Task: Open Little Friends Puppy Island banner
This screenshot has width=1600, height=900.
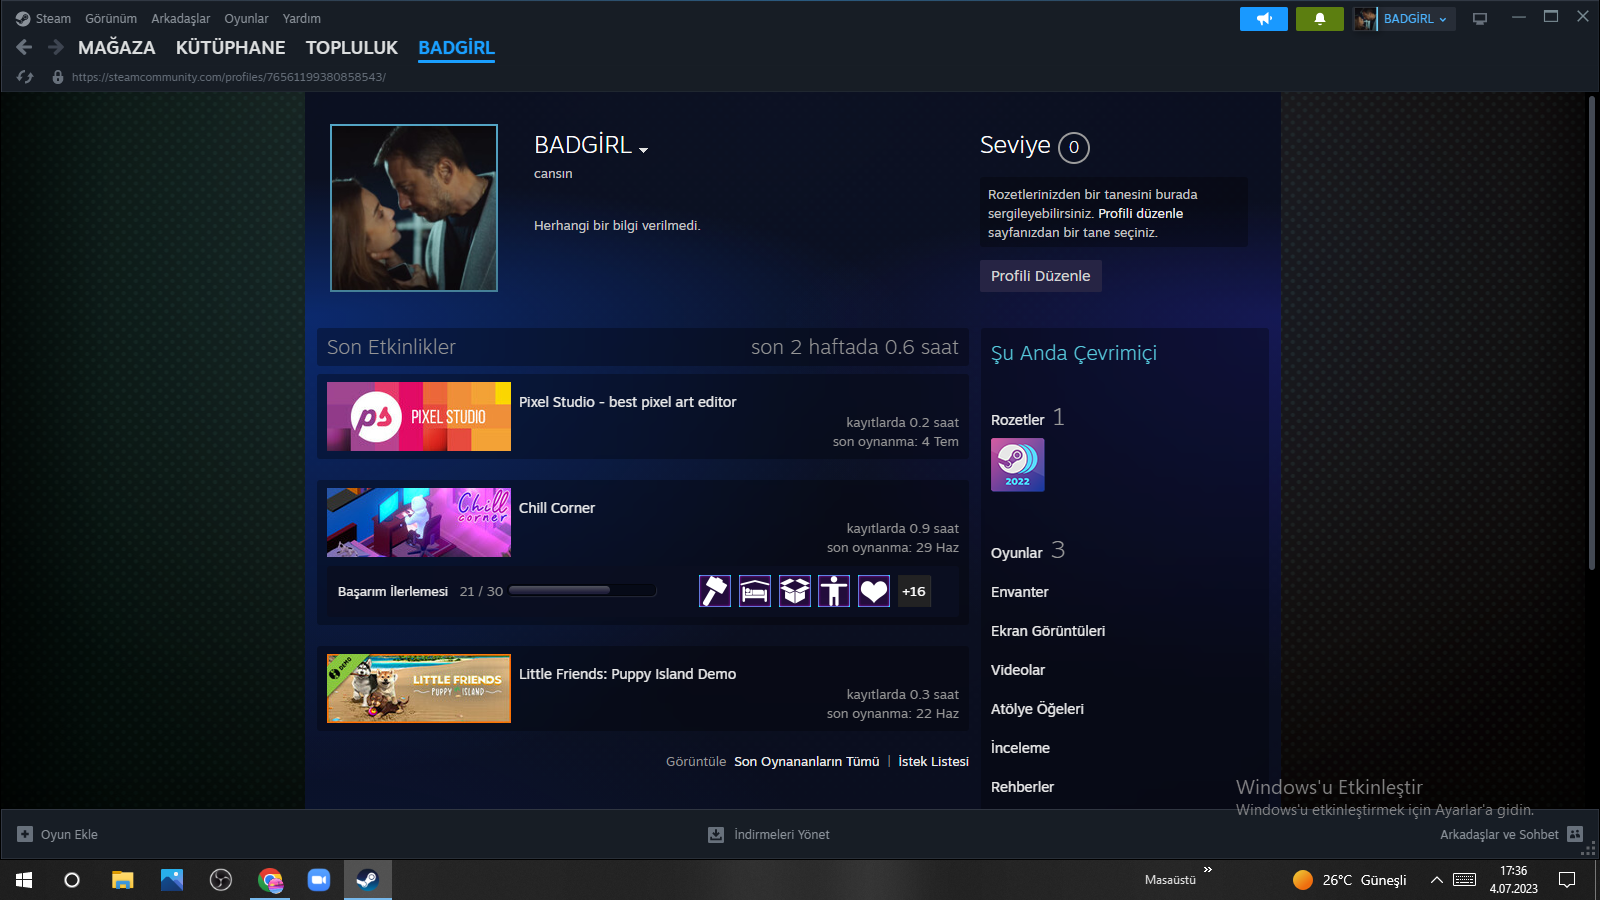Action: point(419,688)
